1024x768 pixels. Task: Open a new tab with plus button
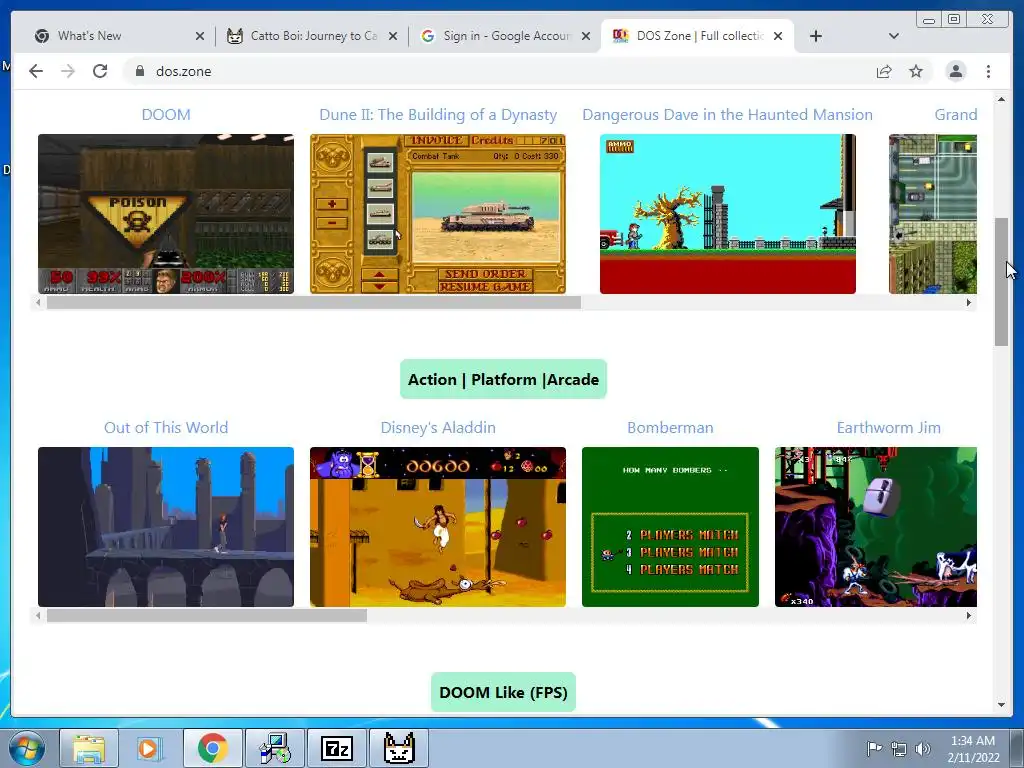pyautogui.click(x=816, y=36)
